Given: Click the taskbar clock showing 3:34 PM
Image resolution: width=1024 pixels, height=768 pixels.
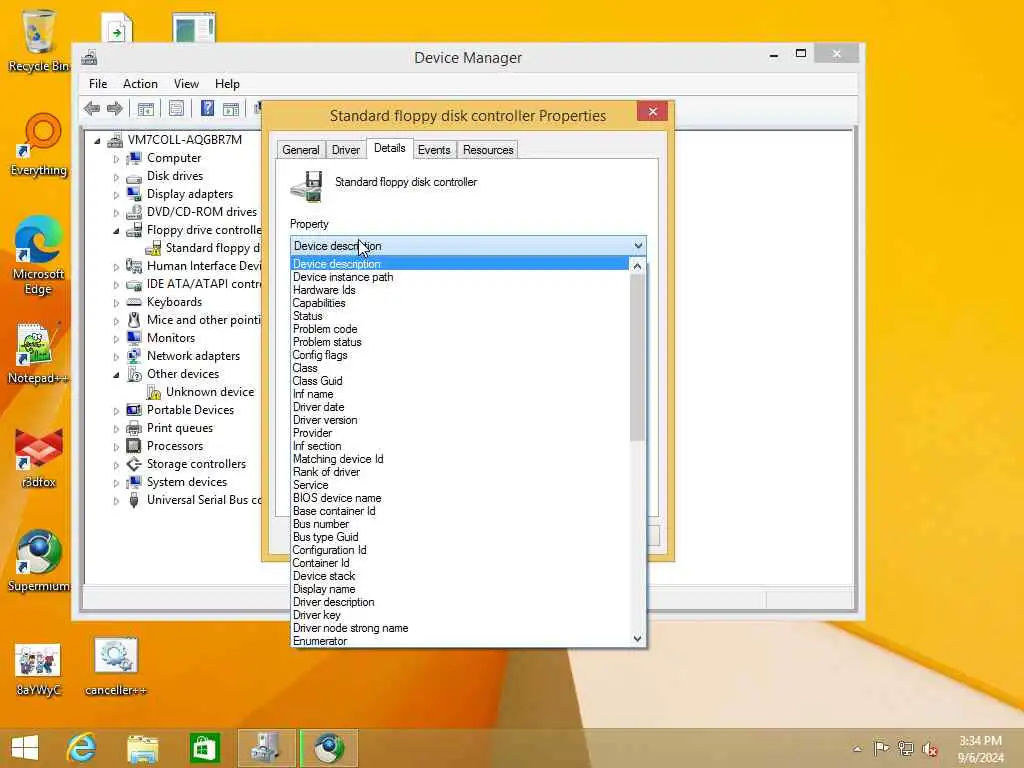Looking at the screenshot, I should pyautogui.click(x=980, y=749).
